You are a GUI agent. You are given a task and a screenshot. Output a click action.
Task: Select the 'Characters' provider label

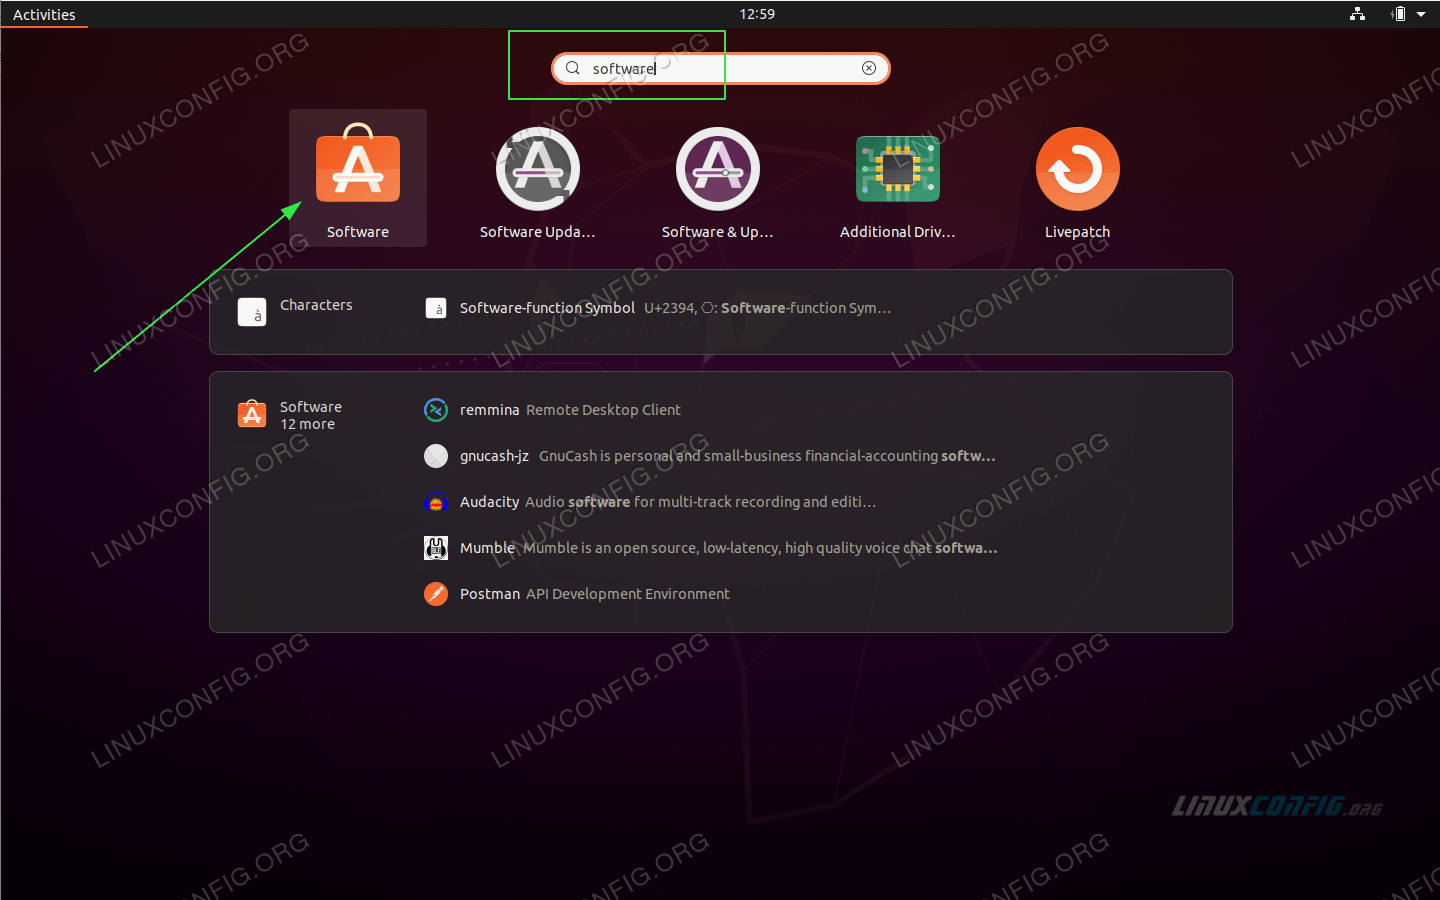316,305
